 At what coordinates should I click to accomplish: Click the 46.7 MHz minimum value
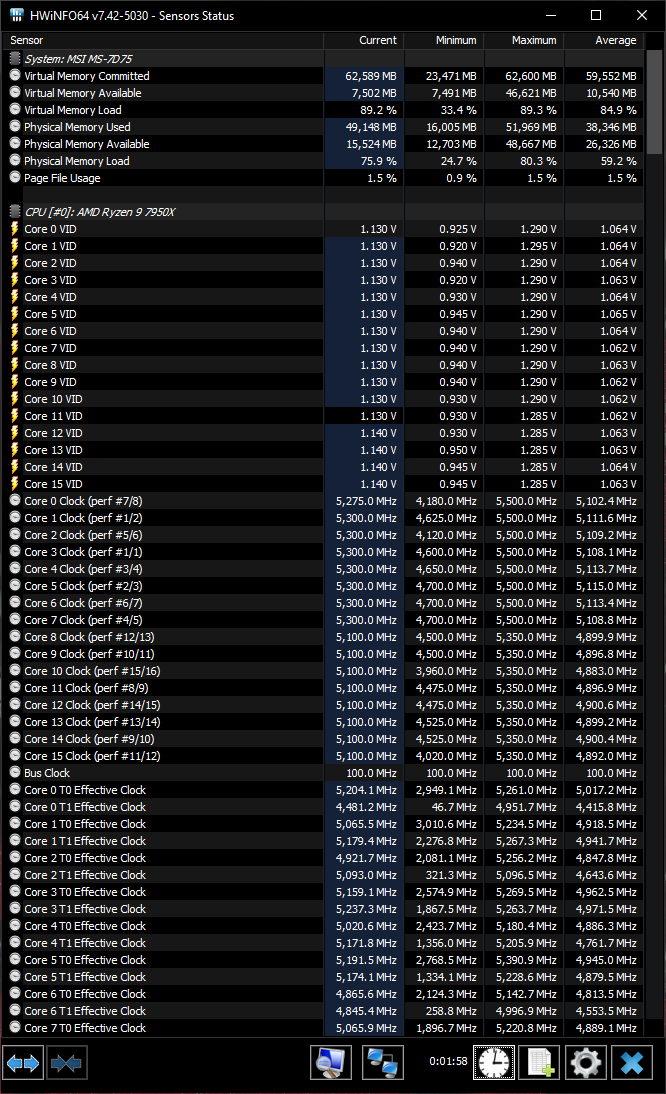click(454, 807)
